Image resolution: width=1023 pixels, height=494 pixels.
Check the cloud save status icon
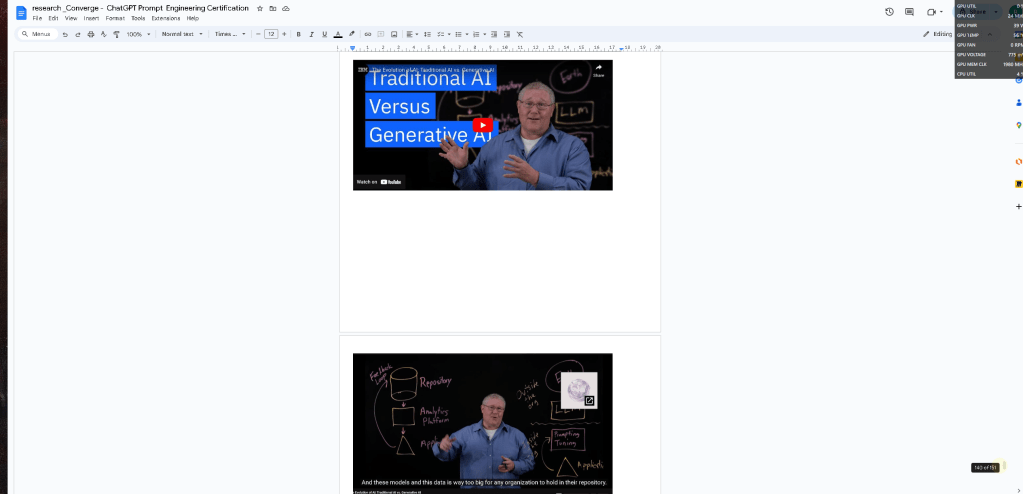point(286,8)
